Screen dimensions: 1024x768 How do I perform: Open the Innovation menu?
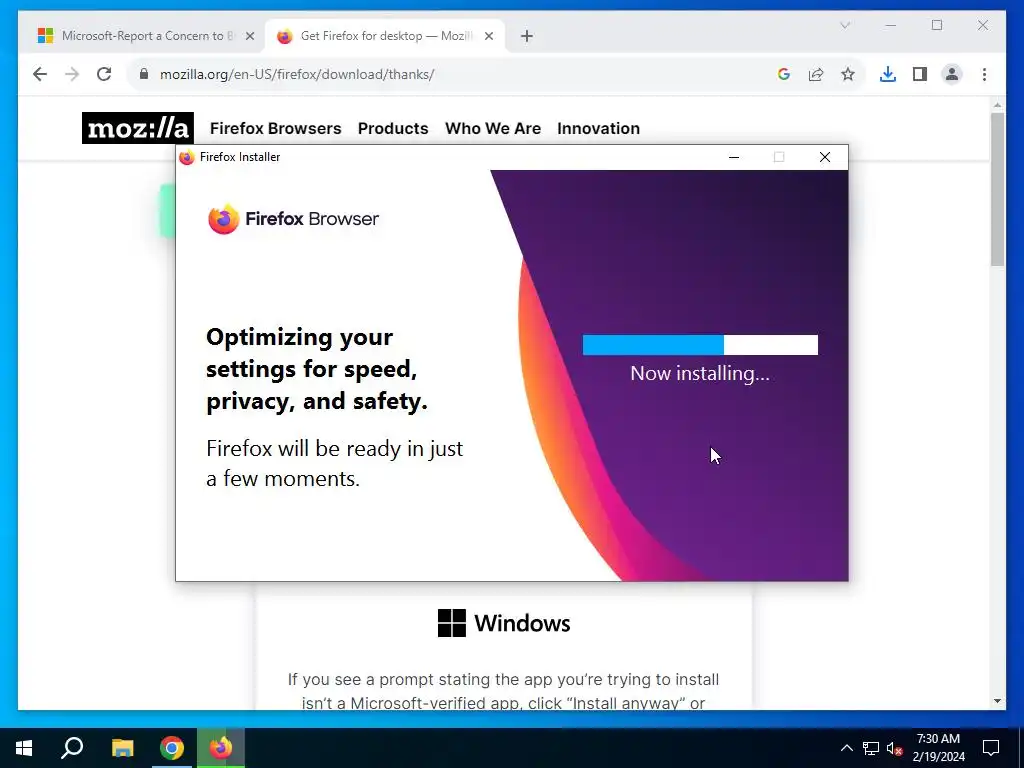(598, 129)
